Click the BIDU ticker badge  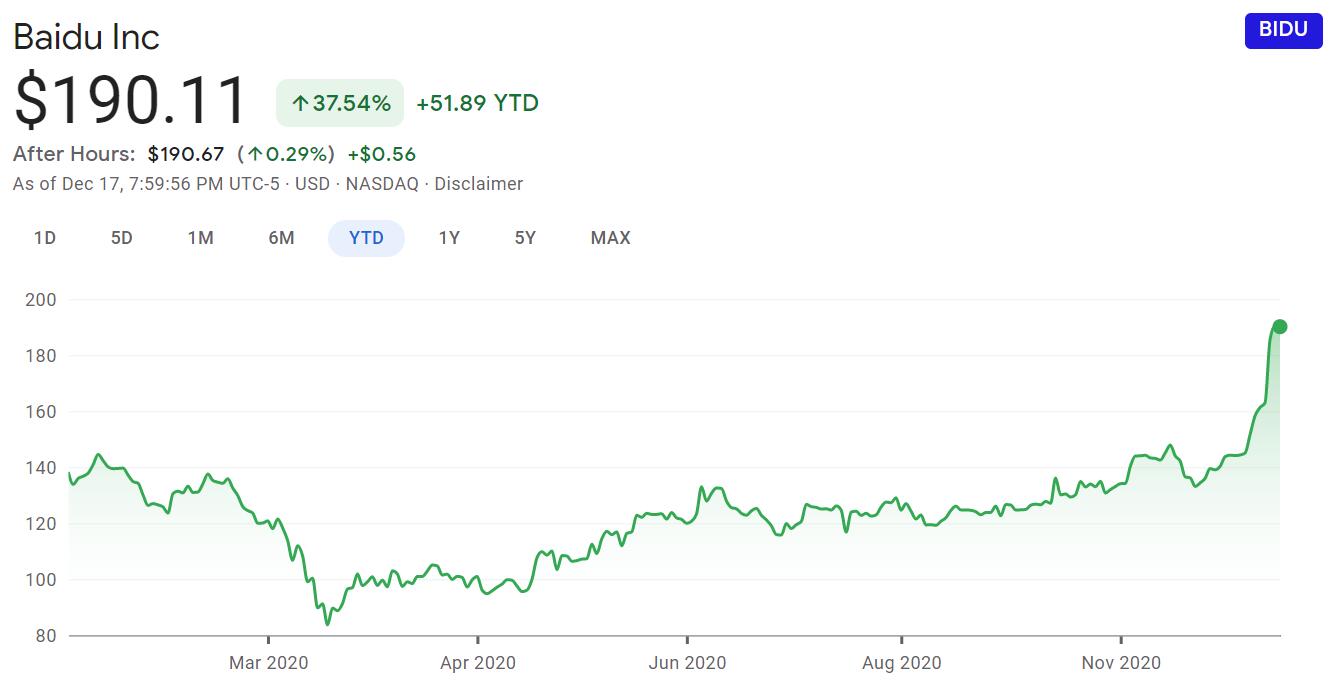click(1283, 30)
